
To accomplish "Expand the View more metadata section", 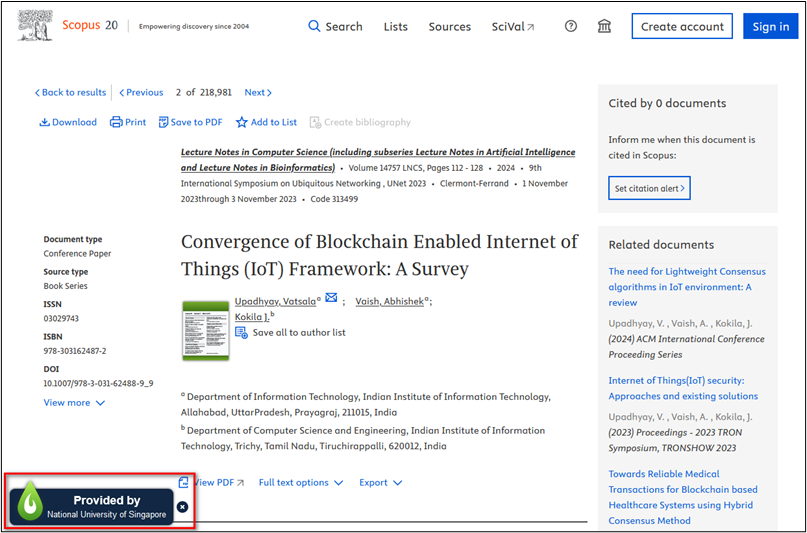I will click(x=74, y=403).
